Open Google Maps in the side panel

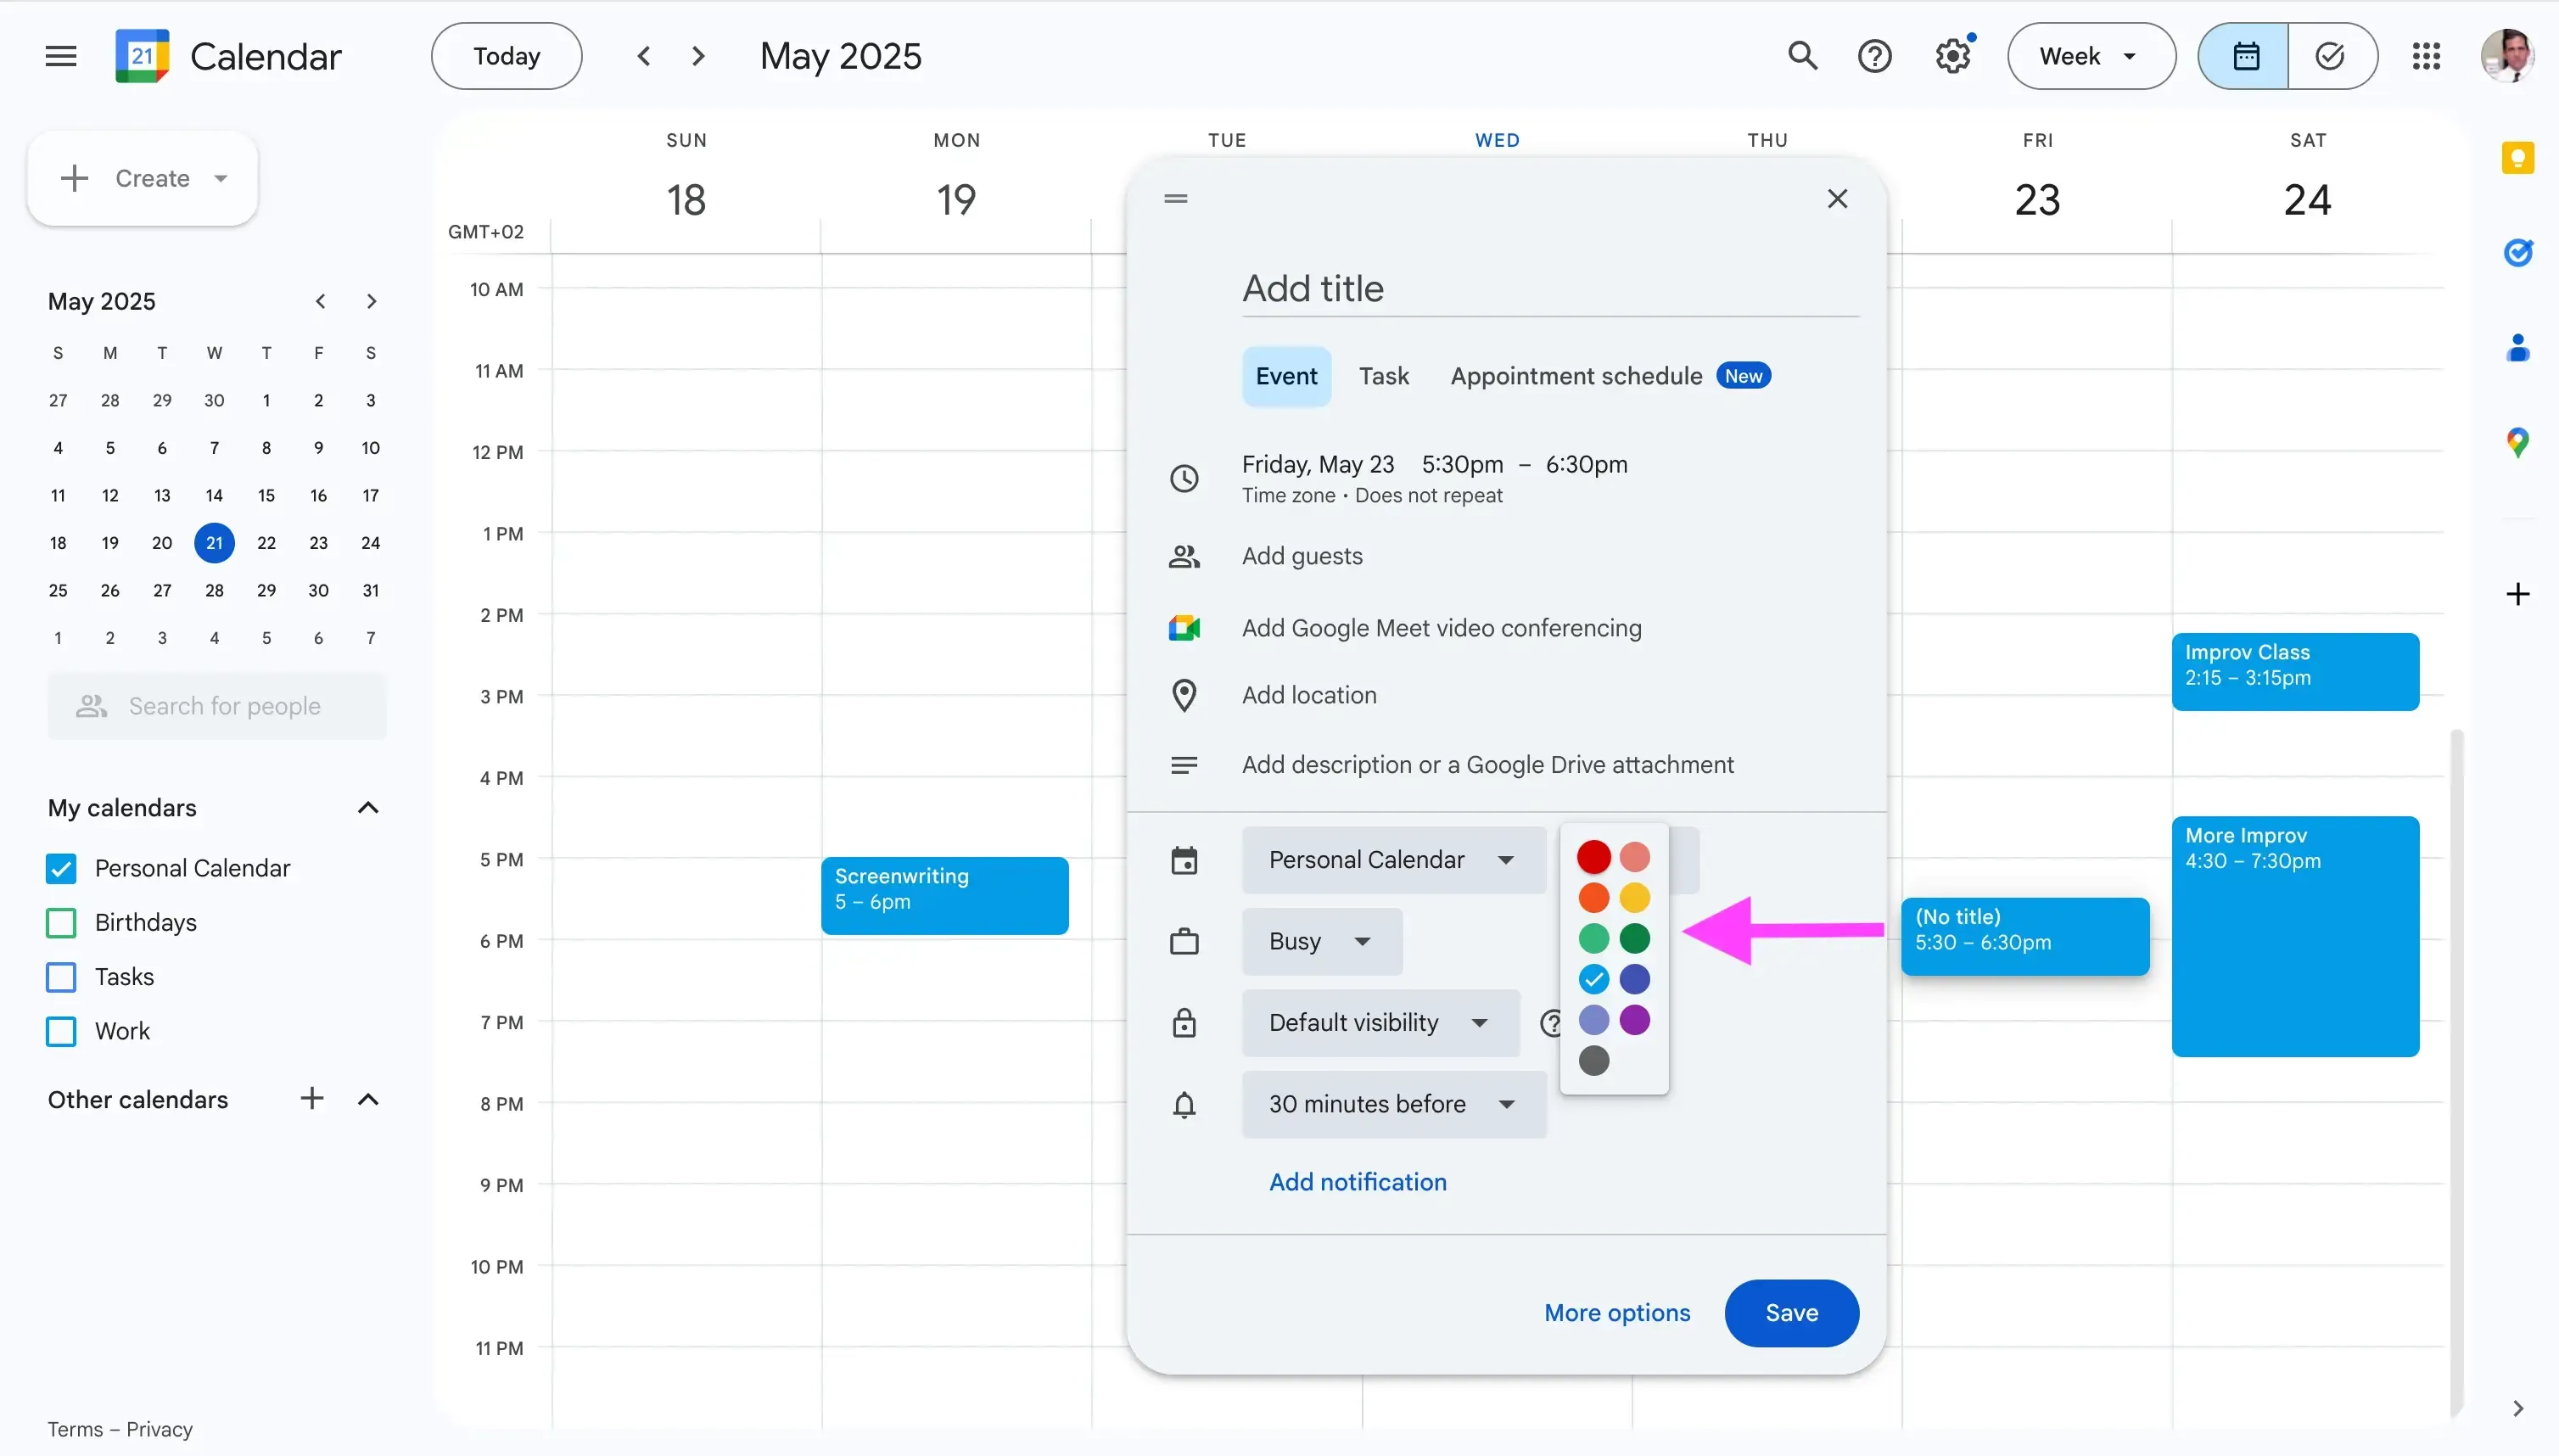click(x=2518, y=441)
